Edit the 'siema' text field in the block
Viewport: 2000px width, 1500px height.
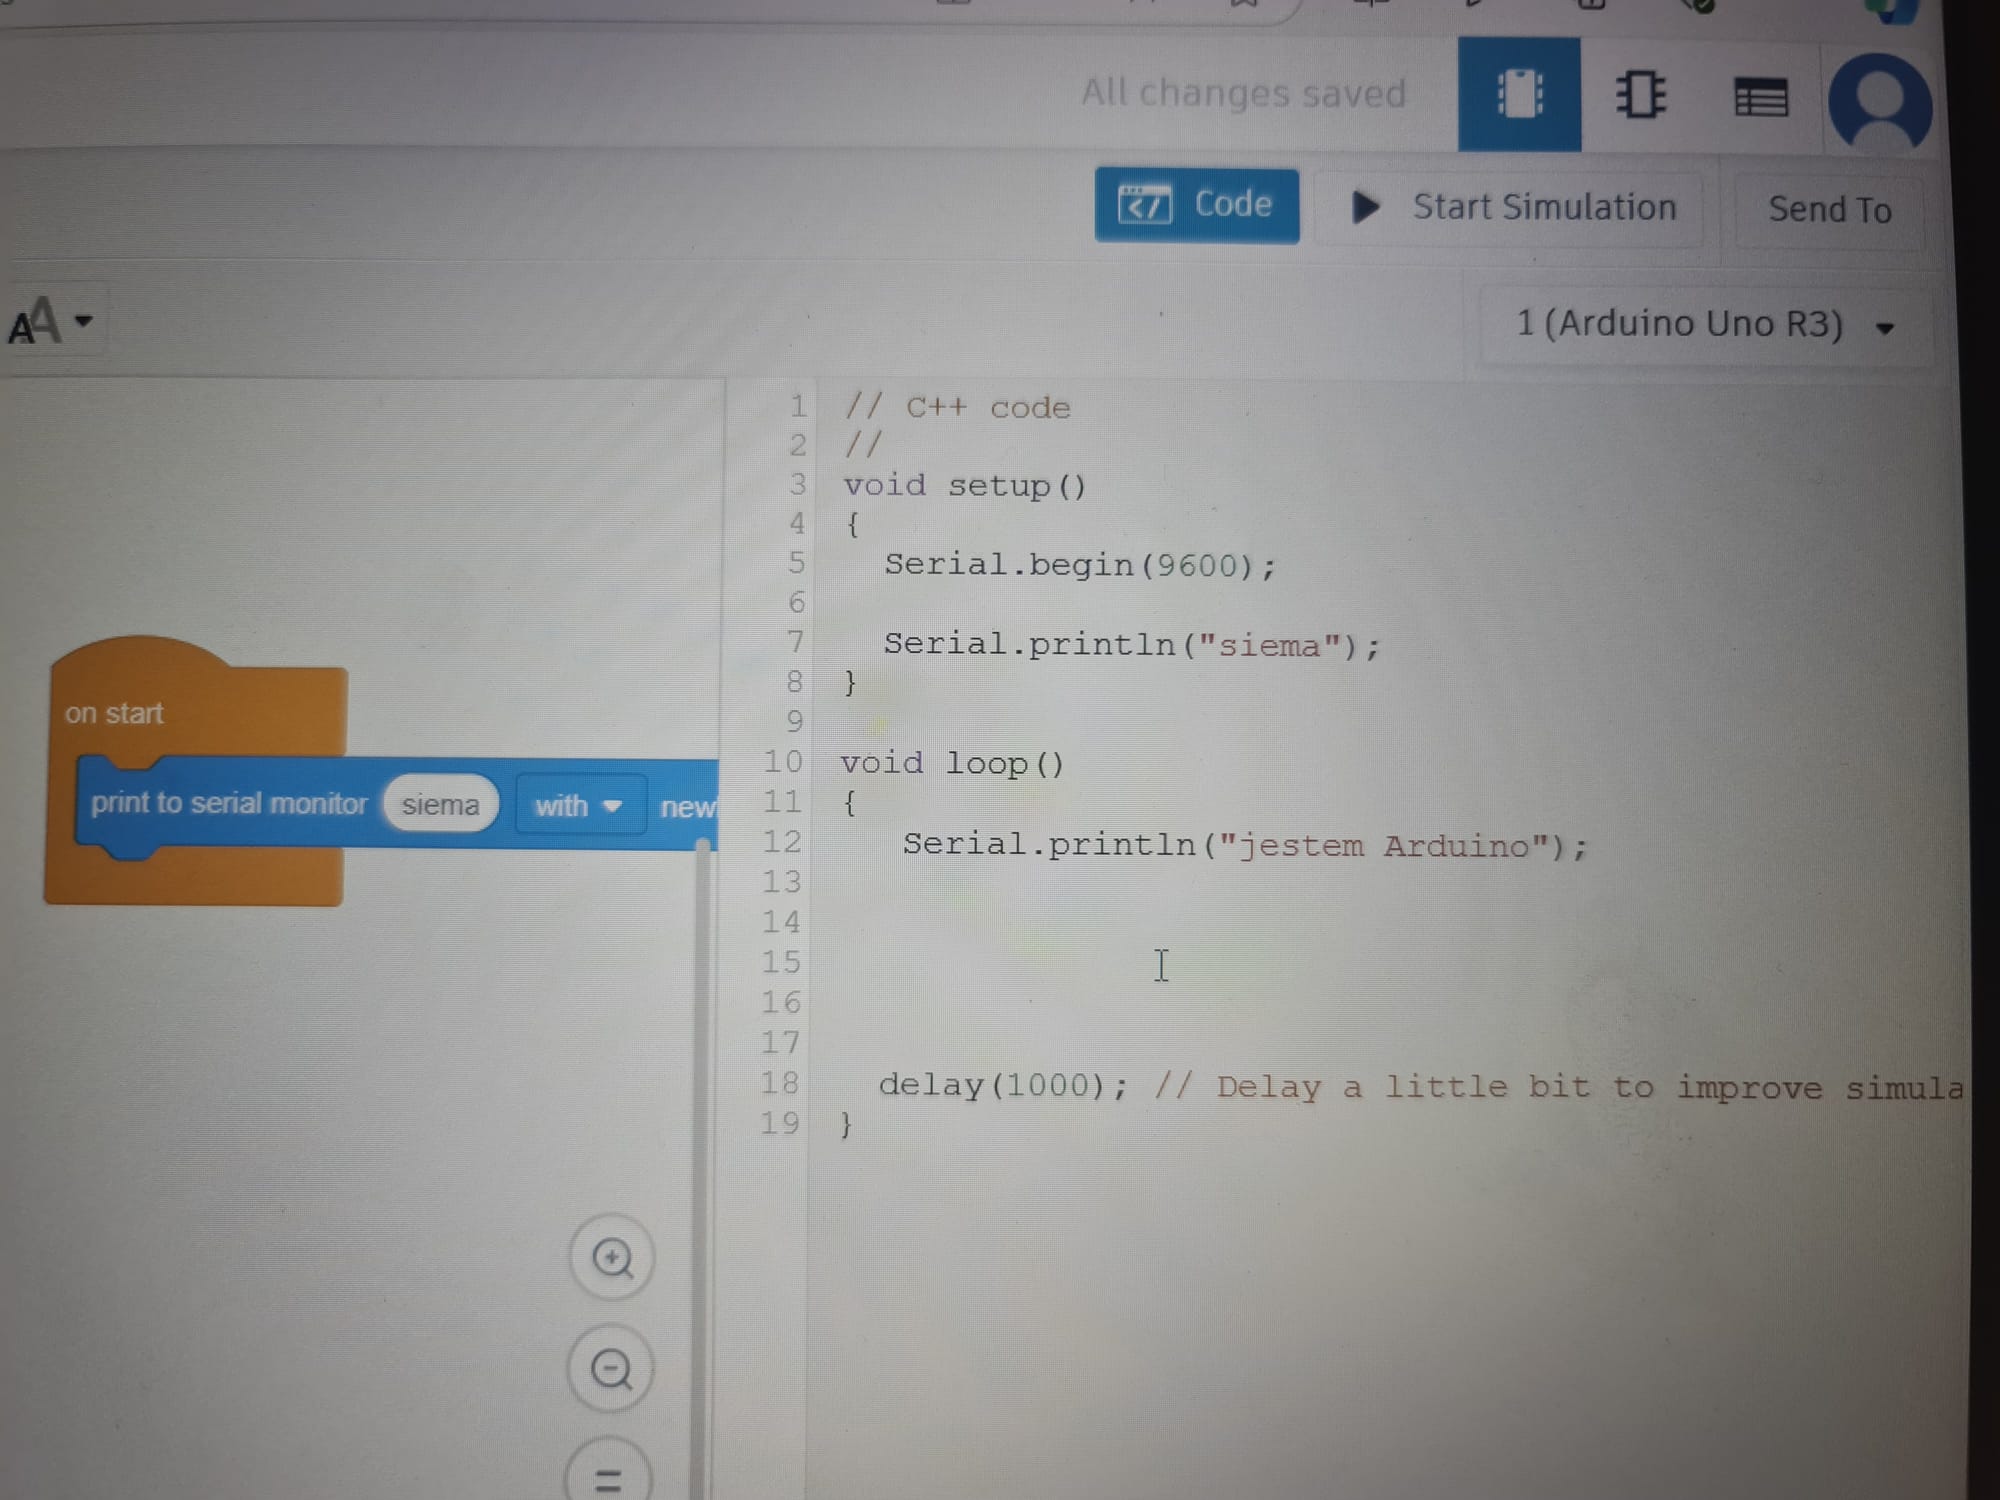point(440,805)
